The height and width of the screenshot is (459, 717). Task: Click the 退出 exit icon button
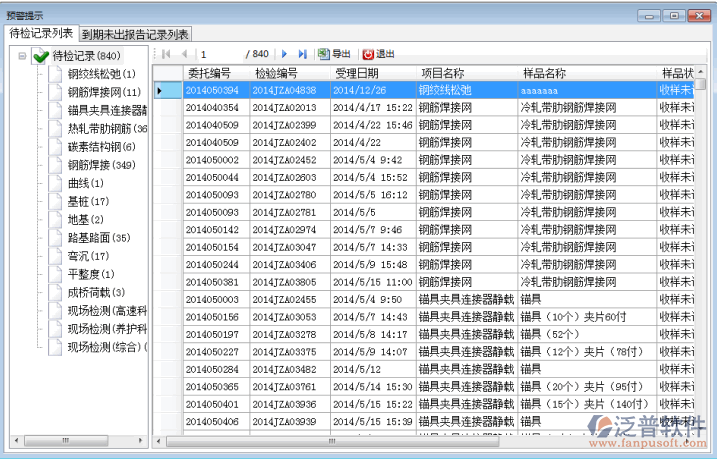point(378,54)
